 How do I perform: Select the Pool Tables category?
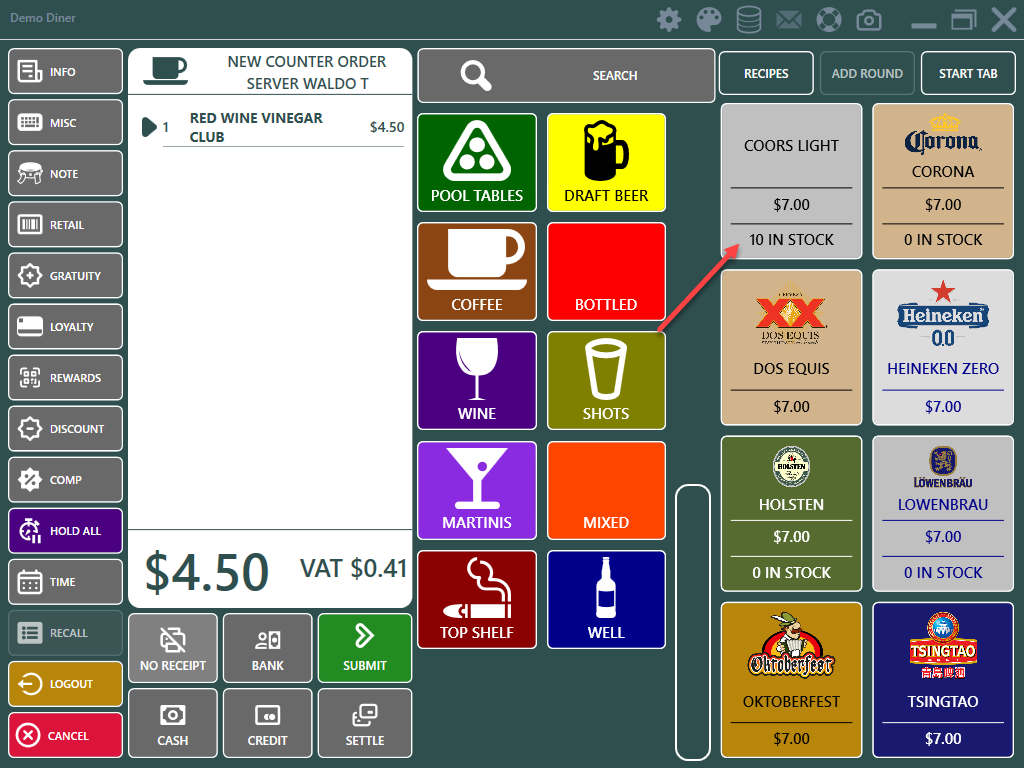click(477, 162)
